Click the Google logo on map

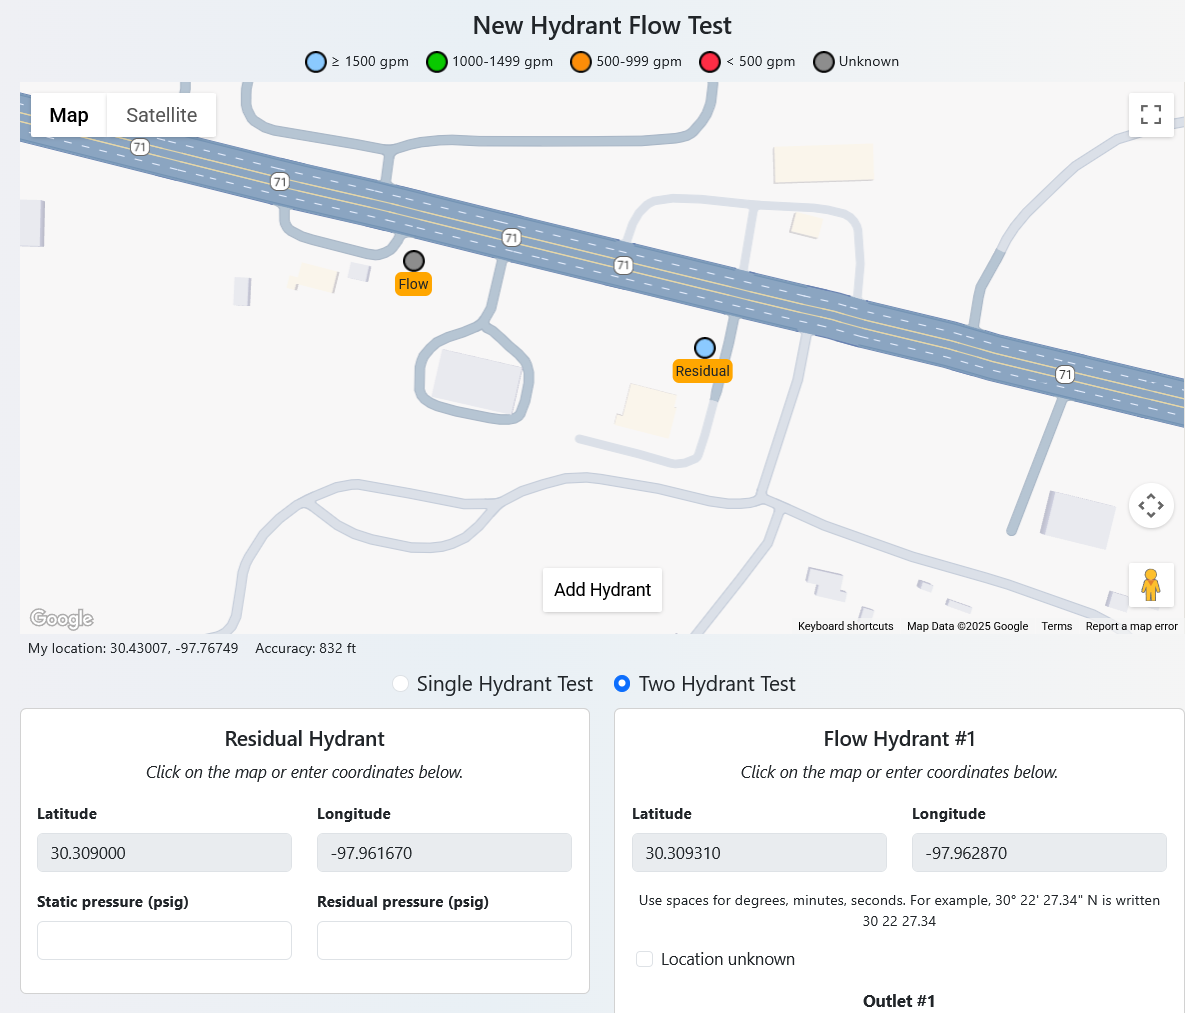[62, 619]
